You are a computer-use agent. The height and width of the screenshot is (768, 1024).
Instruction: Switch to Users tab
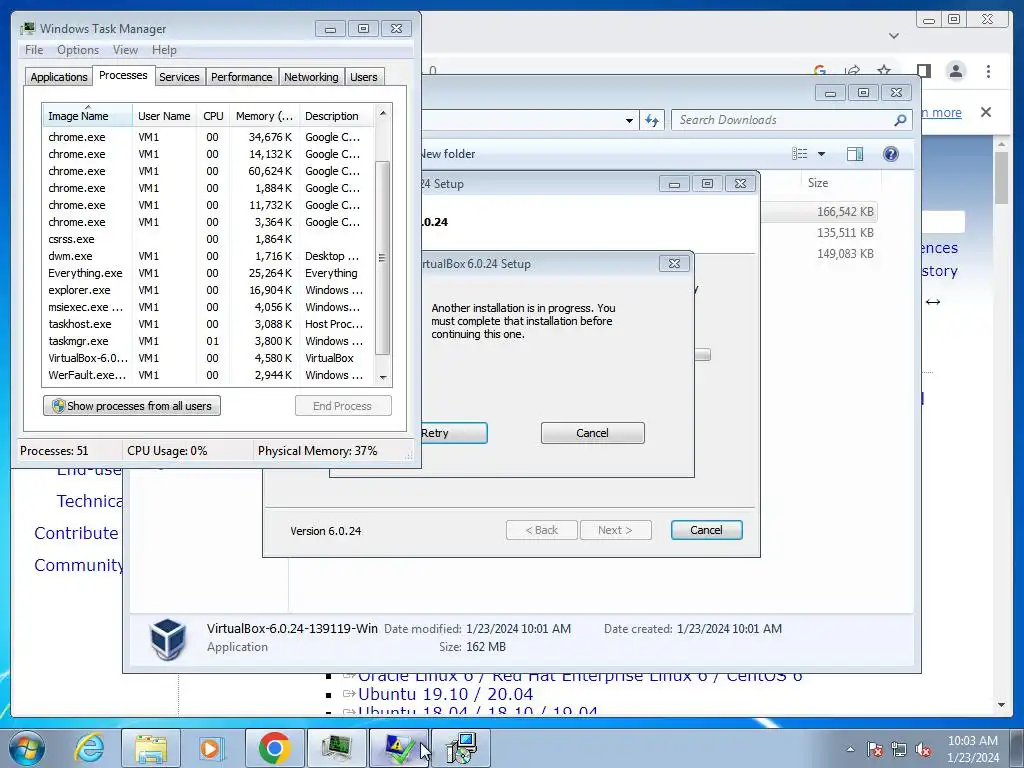coord(363,76)
